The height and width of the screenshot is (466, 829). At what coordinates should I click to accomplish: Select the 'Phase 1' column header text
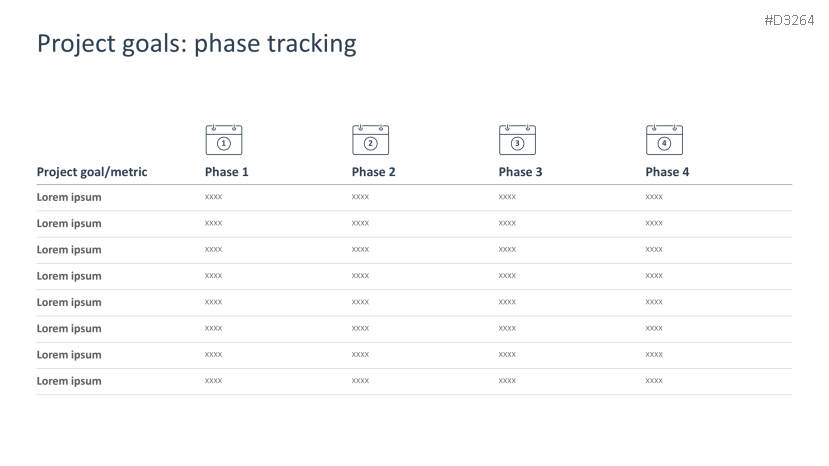pos(227,172)
